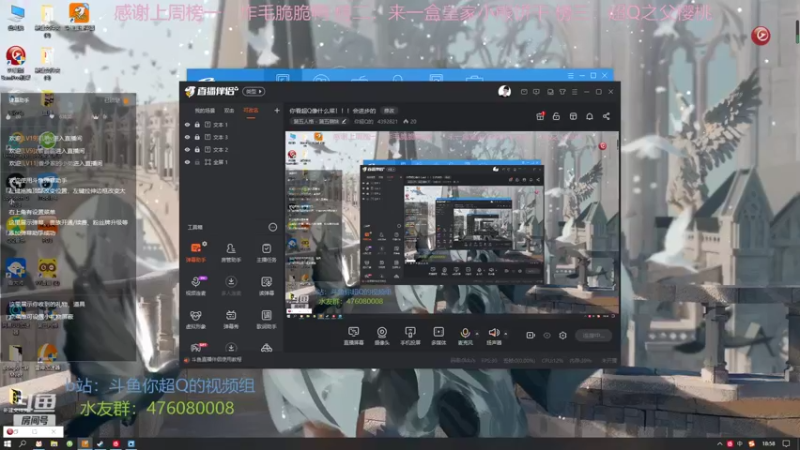This screenshot has width=800, height=450.
Task: Open 斗鱼直播伴侣使用教程 tutorial link
Action: (x=213, y=360)
